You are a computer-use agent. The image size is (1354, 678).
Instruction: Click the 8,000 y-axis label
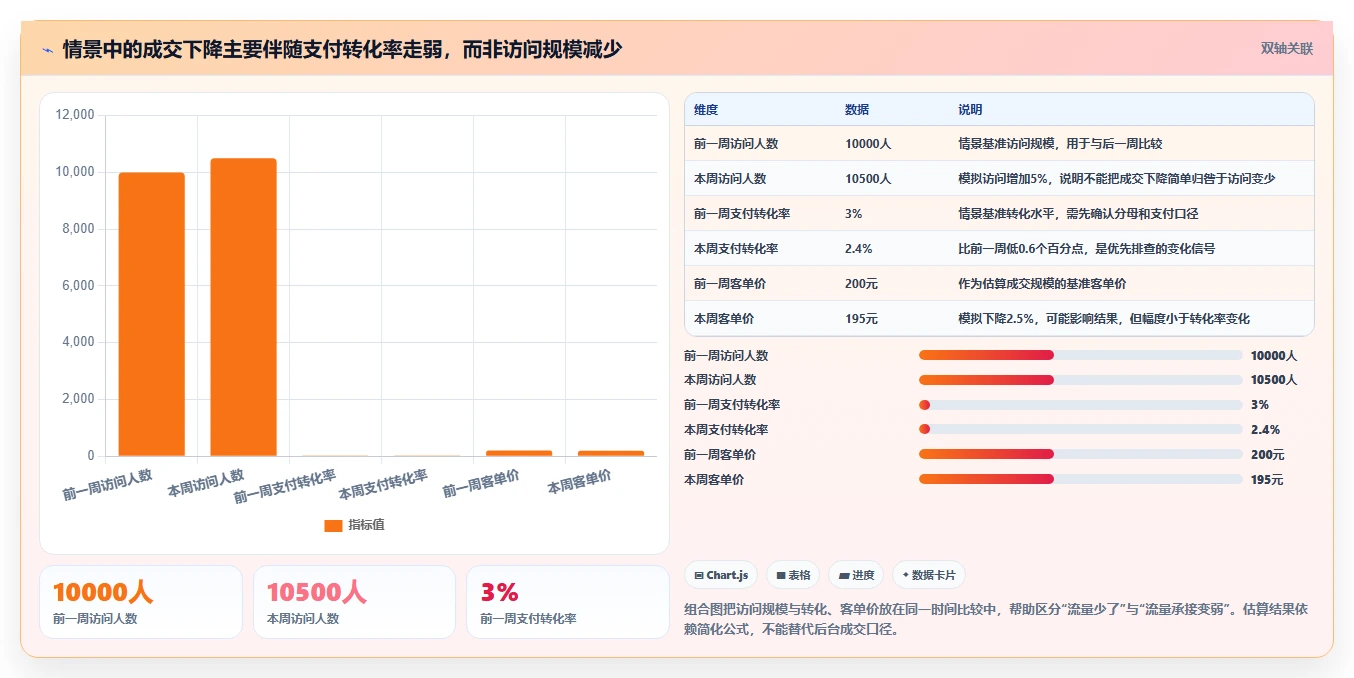pyautogui.click(x=78, y=229)
